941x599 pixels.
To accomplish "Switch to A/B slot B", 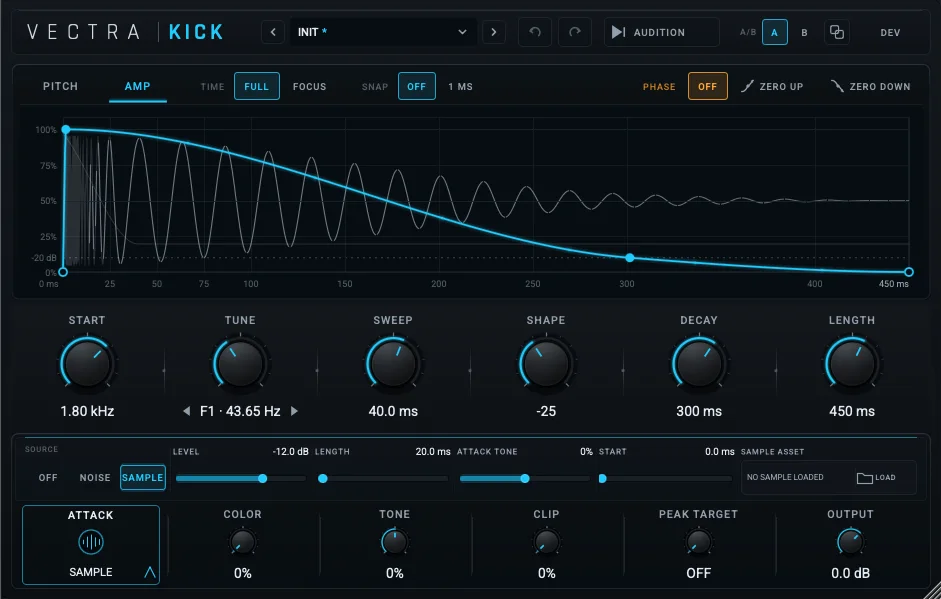I will [804, 32].
